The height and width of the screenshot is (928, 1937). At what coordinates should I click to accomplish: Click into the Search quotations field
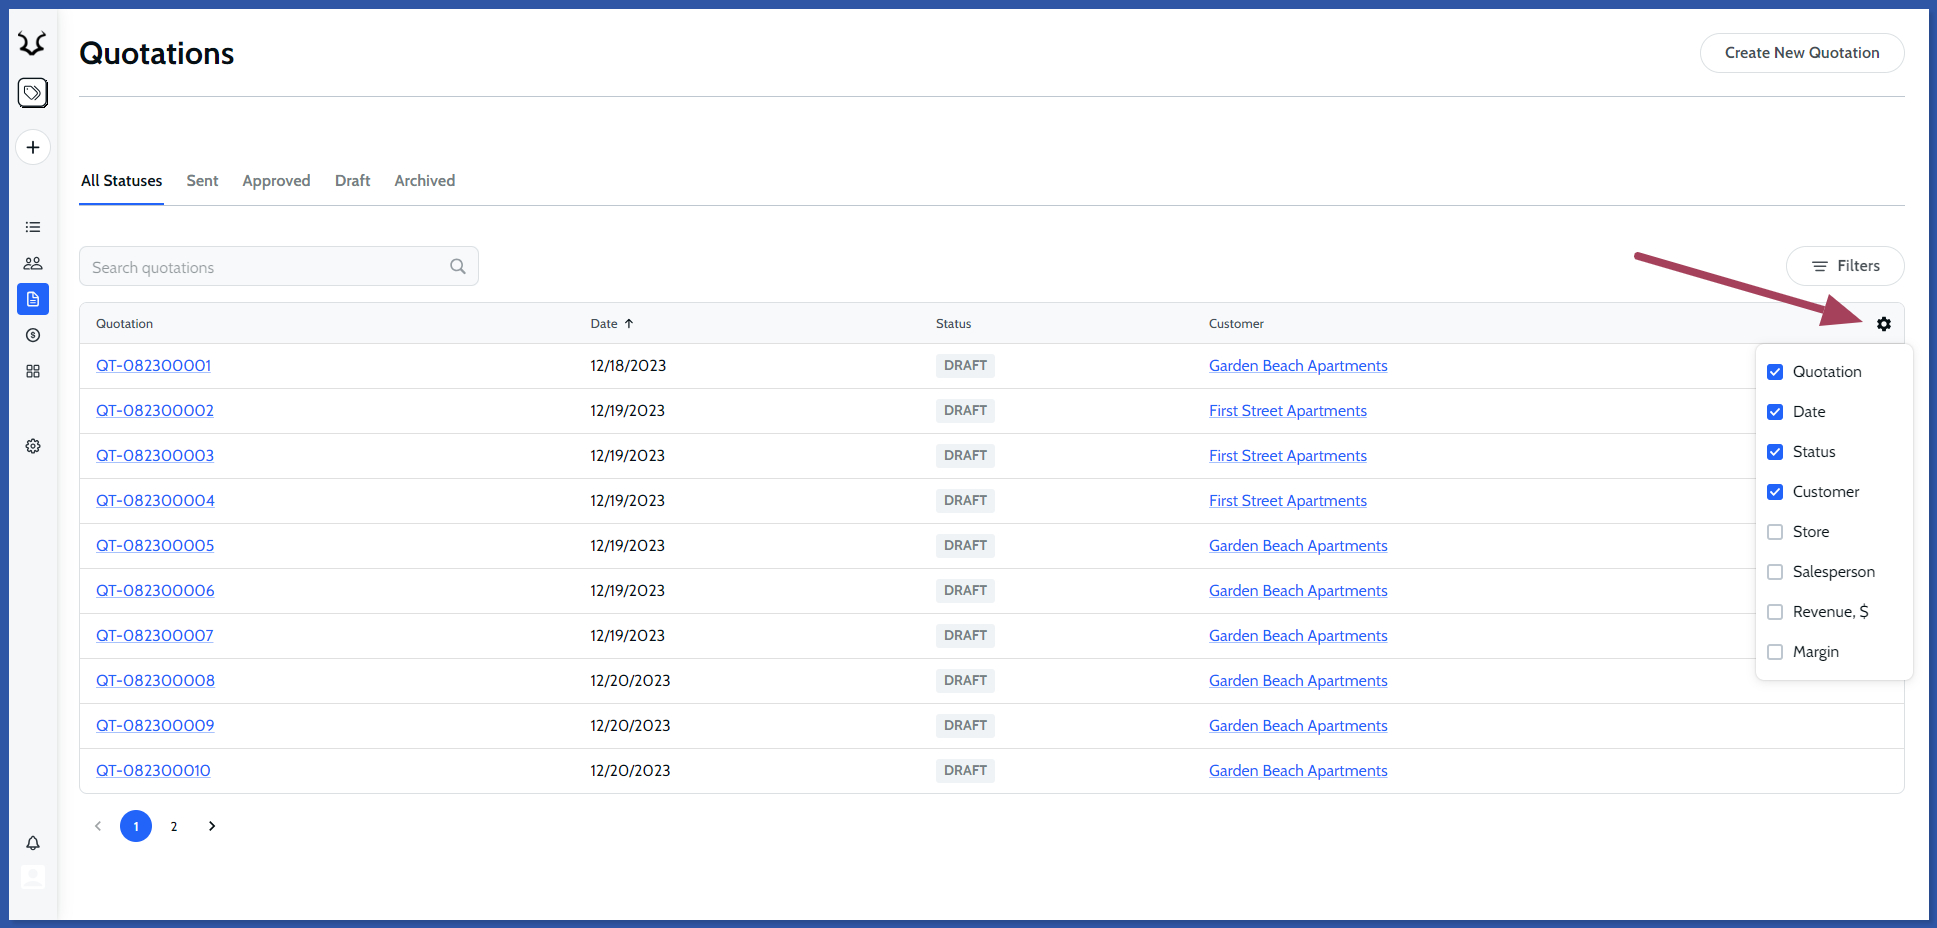(279, 266)
